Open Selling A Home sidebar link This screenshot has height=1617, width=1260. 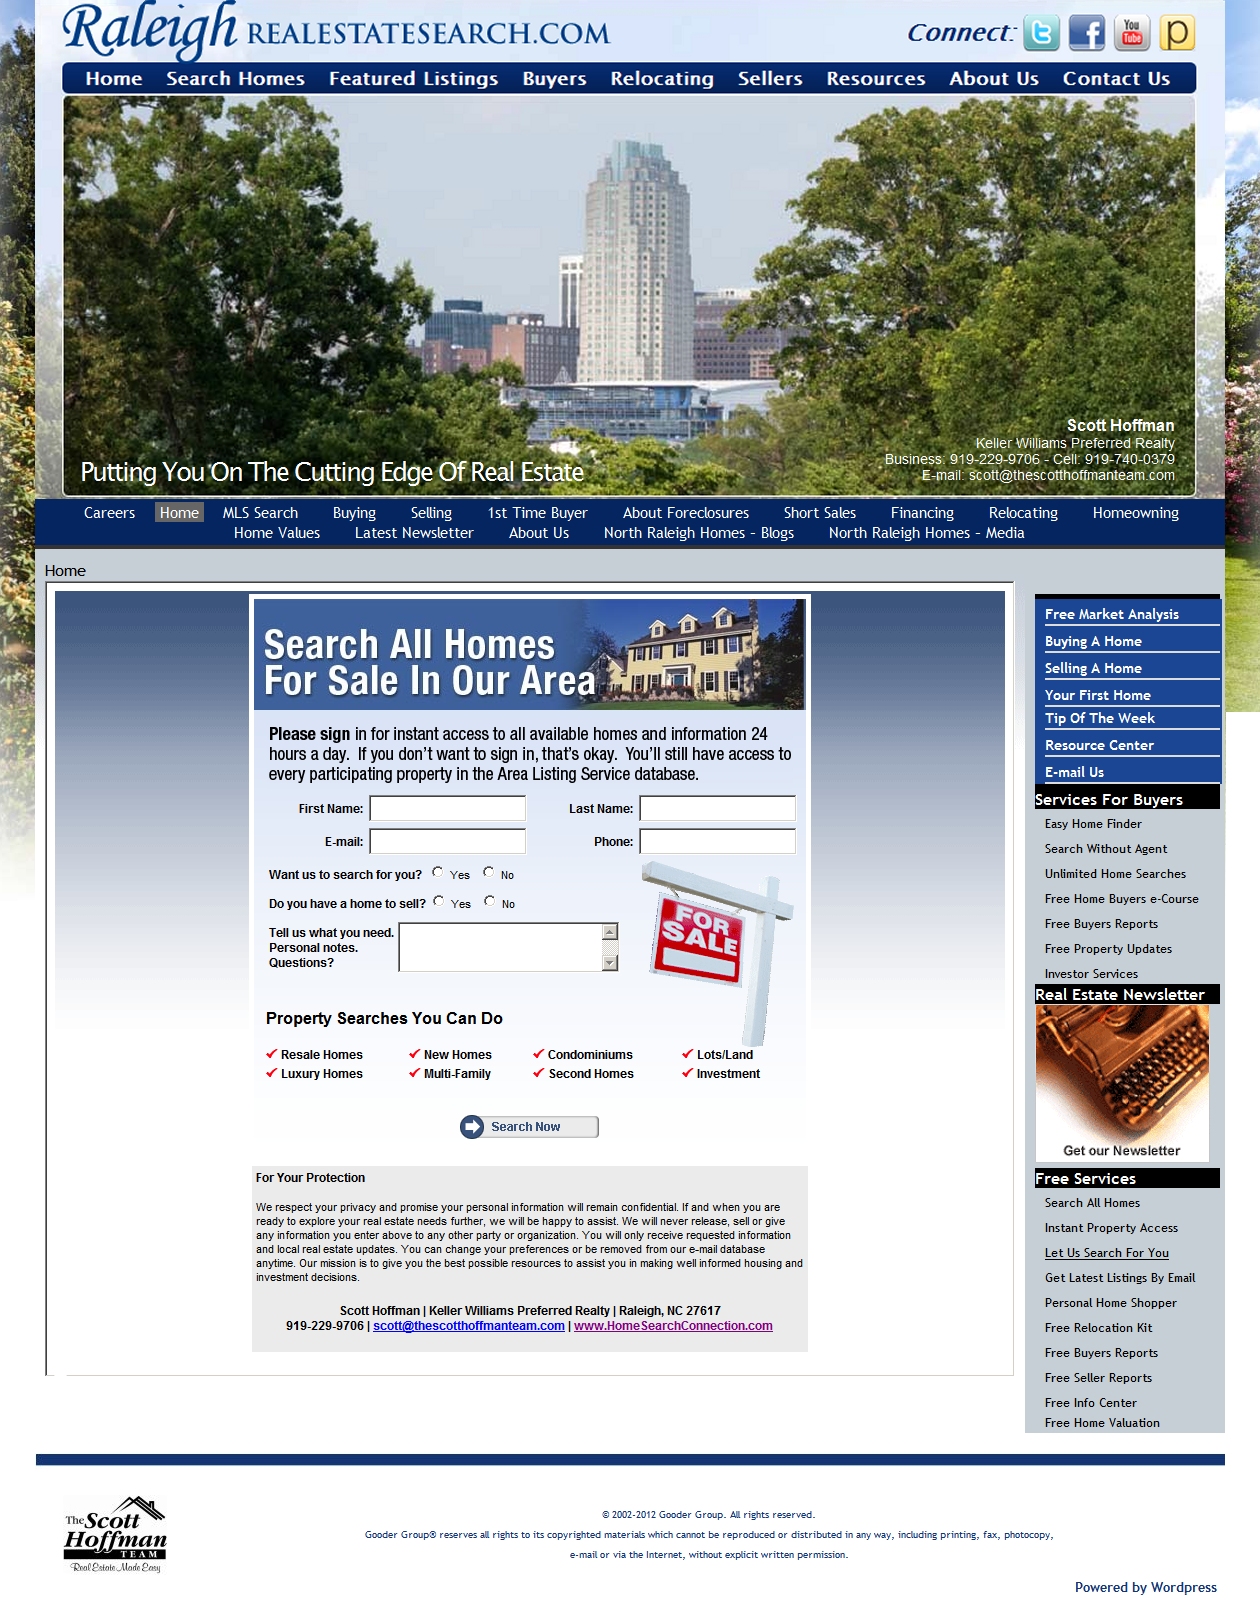(1093, 668)
